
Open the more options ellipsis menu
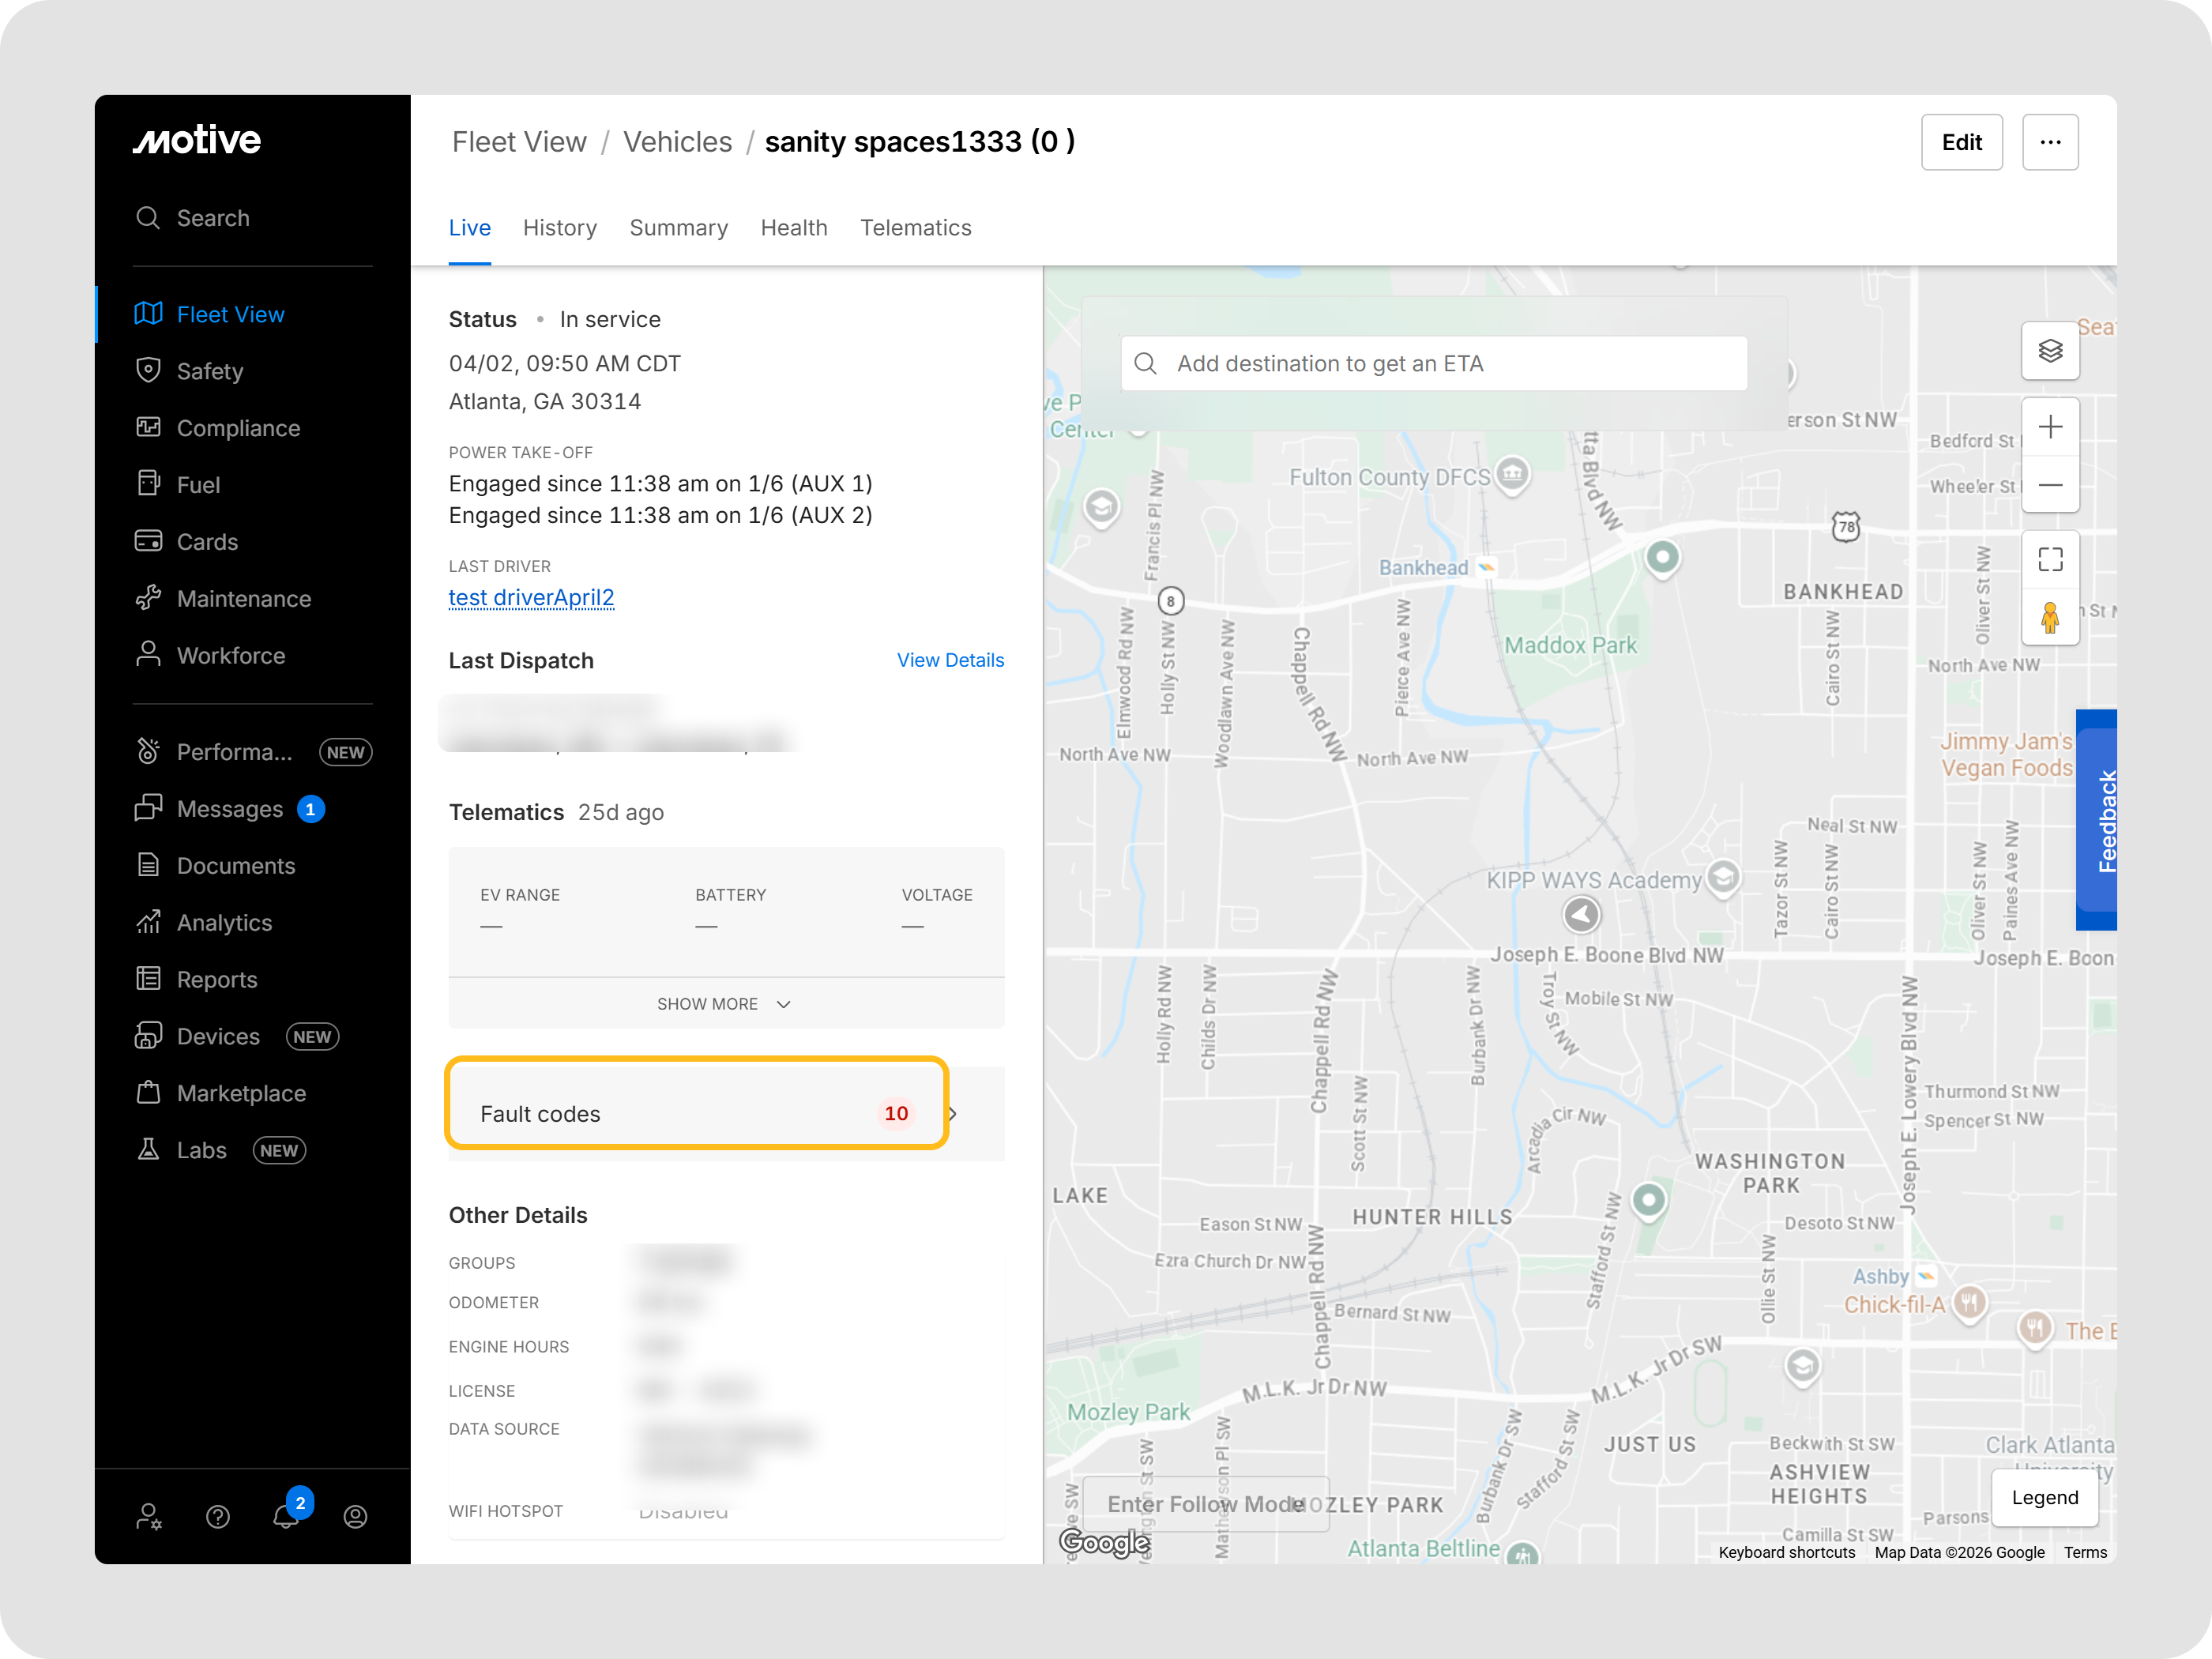pos(2050,142)
